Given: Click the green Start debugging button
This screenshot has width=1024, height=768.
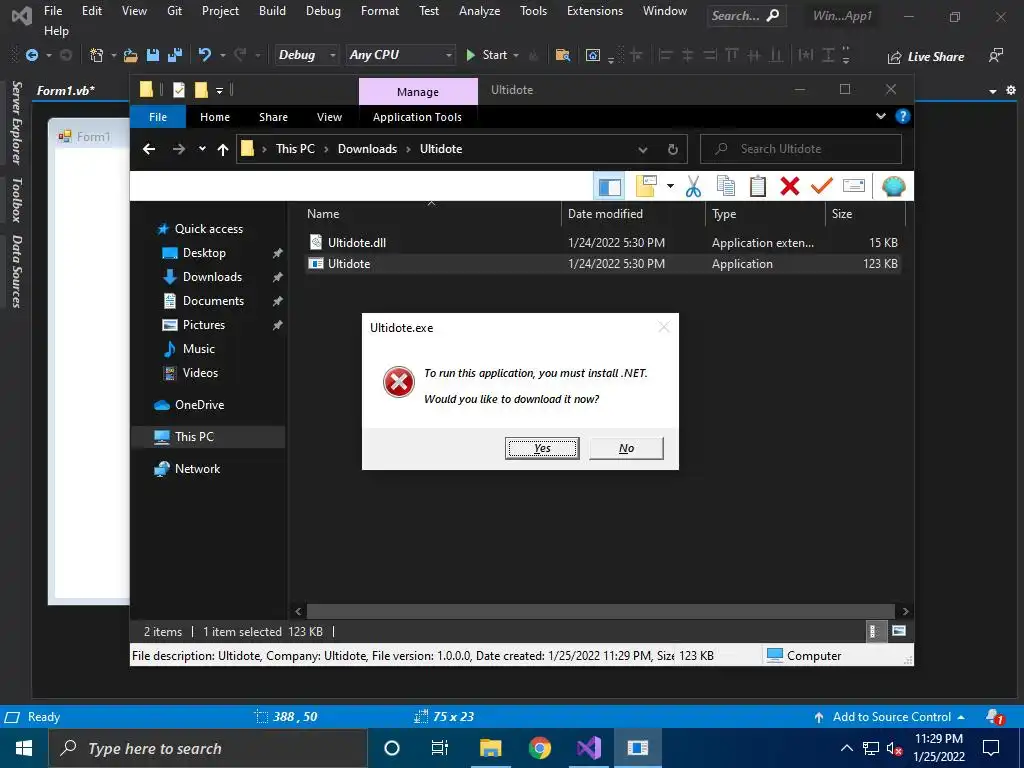Looking at the screenshot, I should [x=487, y=55].
